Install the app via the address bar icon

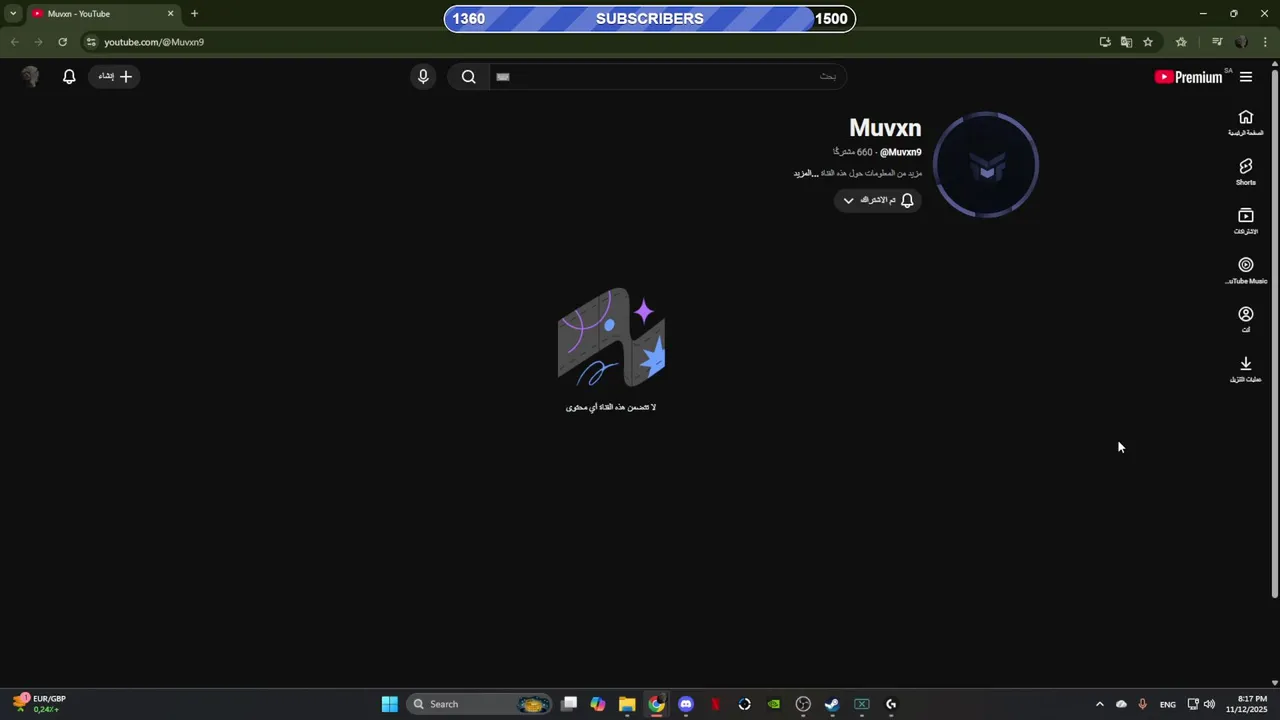[x=1105, y=42]
